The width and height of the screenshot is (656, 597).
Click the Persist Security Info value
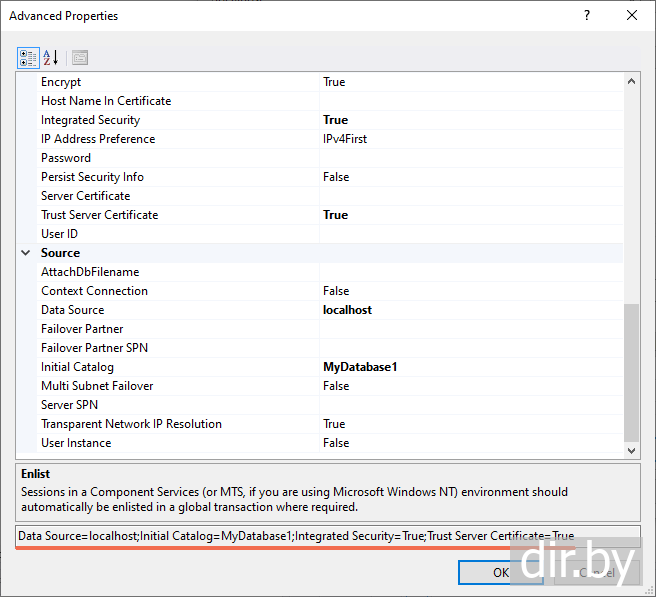pyautogui.click(x=470, y=177)
